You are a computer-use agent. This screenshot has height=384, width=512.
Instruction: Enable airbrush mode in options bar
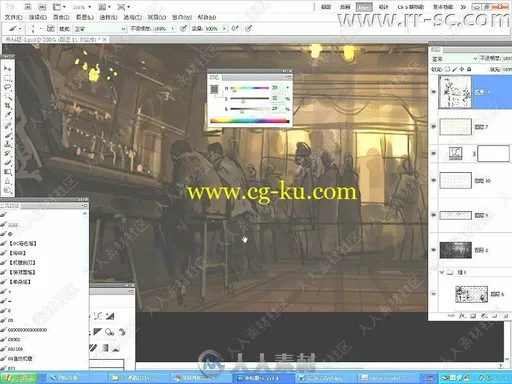click(235, 28)
